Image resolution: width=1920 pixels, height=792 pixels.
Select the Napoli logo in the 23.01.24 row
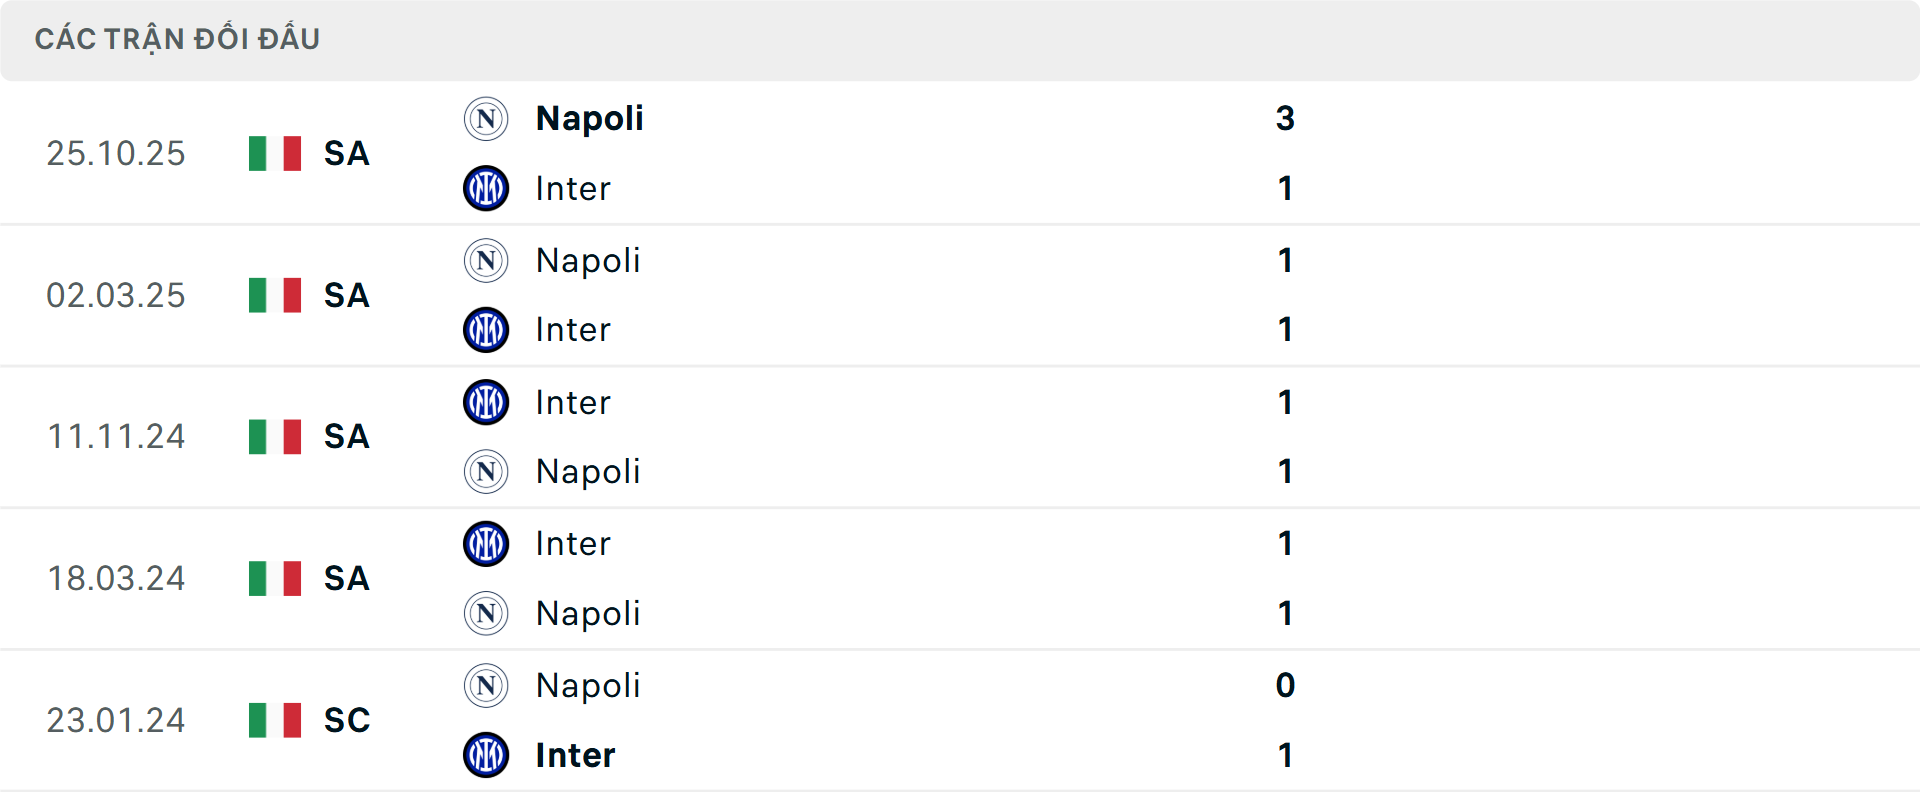[x=485, y=686]
